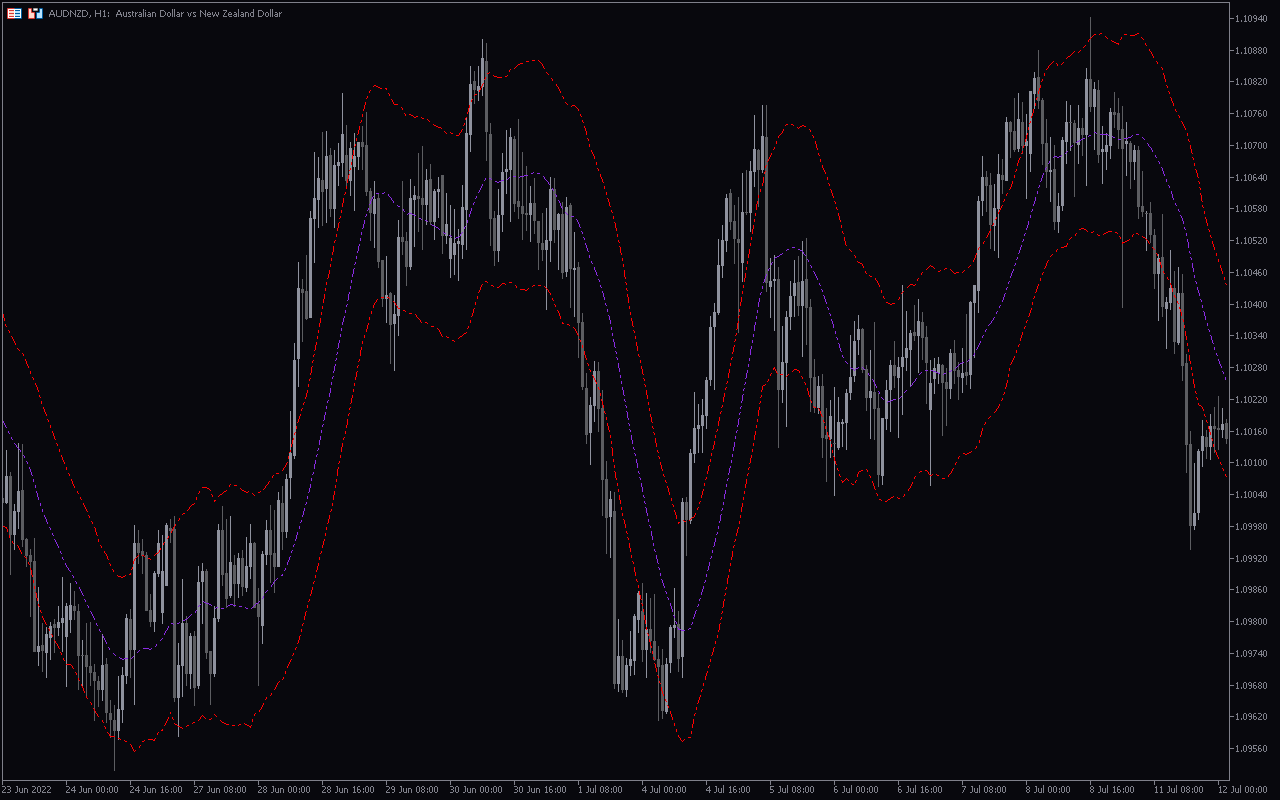Click the 1.09620 price label
The height and width of the screenshot is (800, 1280).
(x=1252, y=717)
